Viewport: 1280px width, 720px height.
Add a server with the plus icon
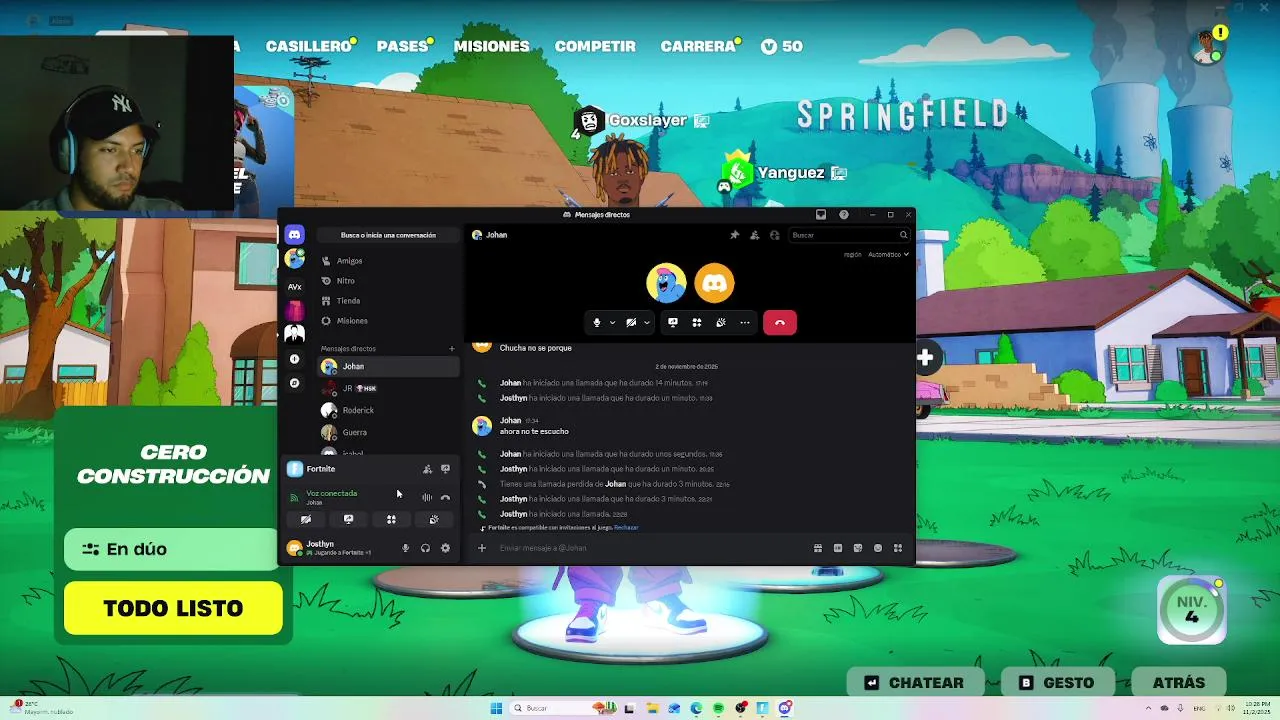[294, 359]
